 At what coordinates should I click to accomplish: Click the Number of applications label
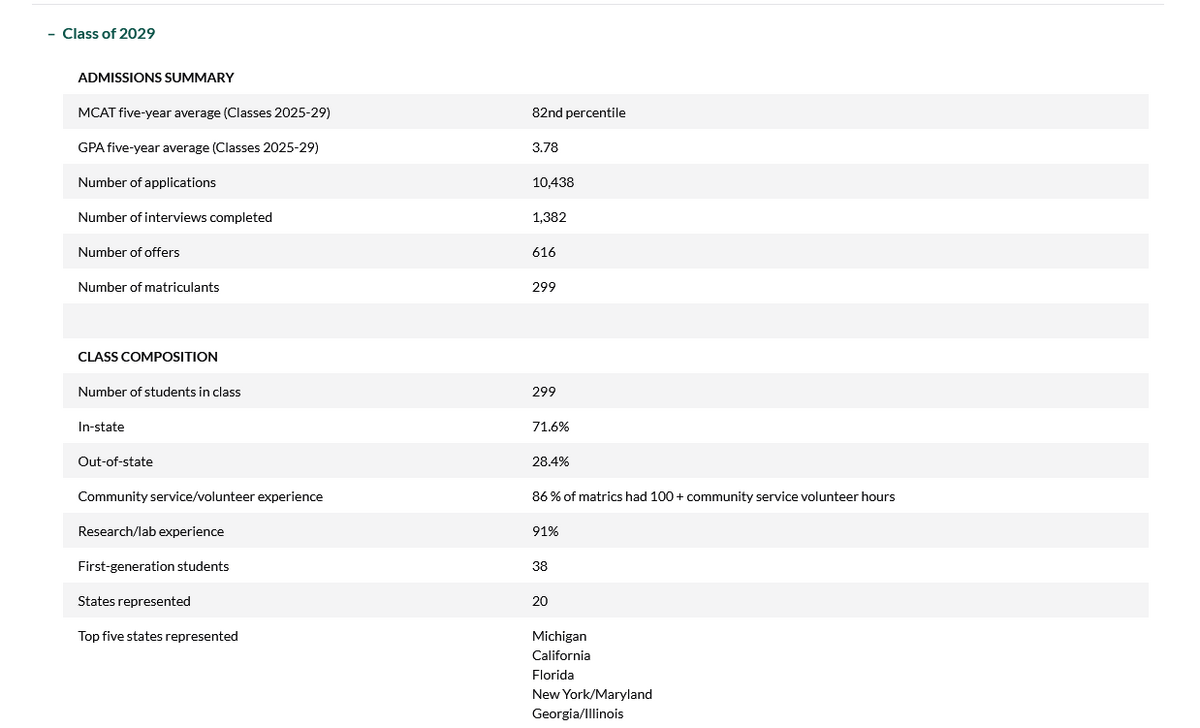coord(147,183)
